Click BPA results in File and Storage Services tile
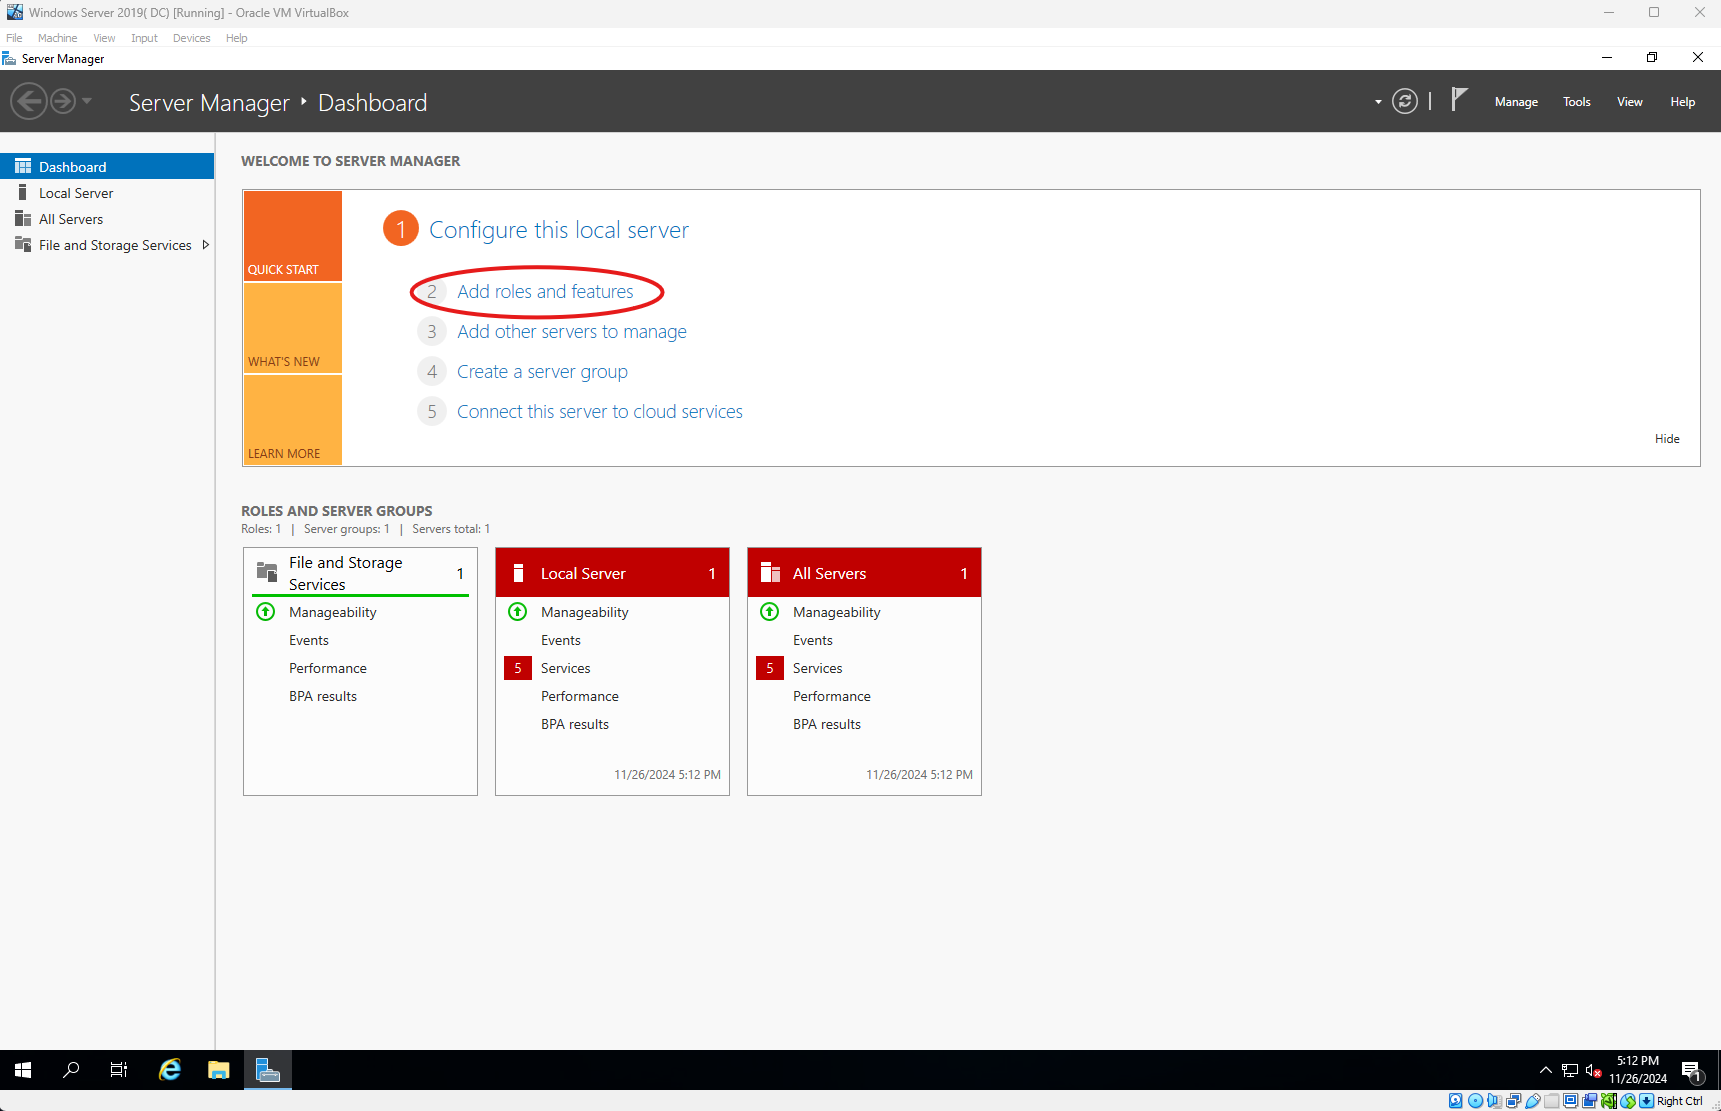This screenshot has height=1111, width=1721. coord(323,696)
